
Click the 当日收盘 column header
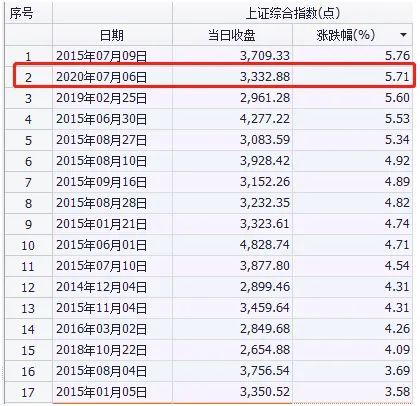coord(232,35)
